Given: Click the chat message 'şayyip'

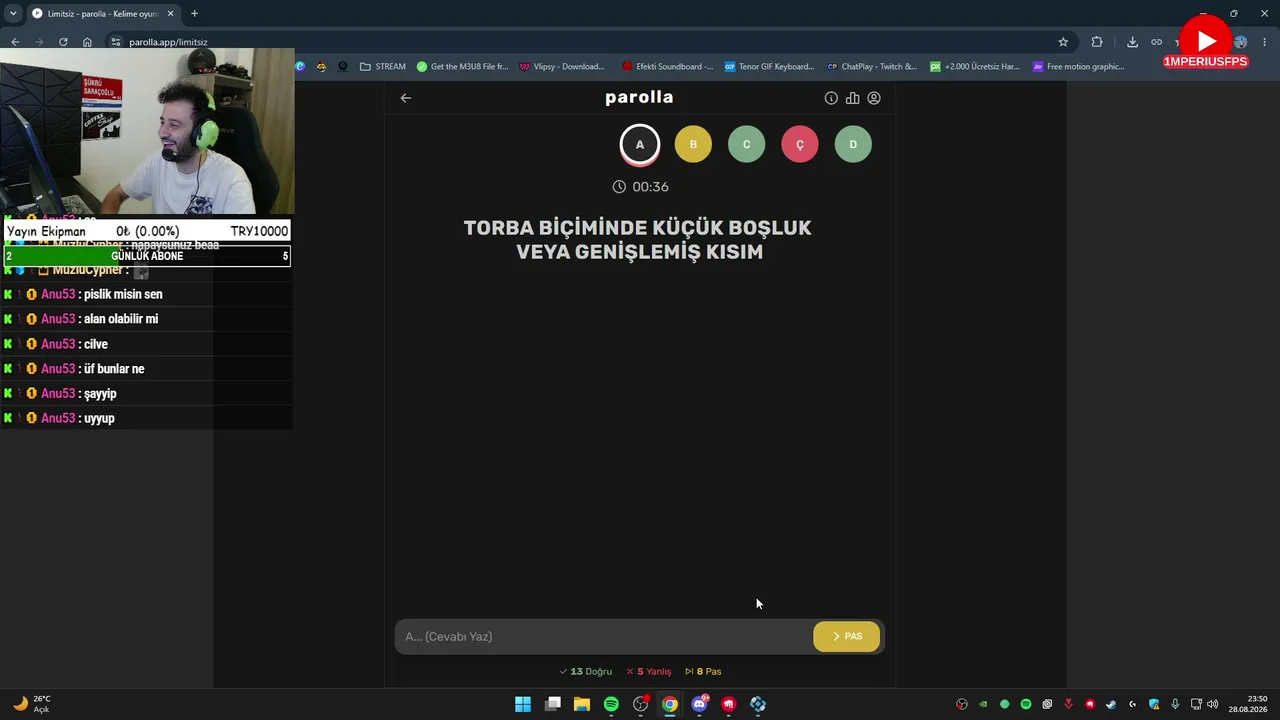Looking at the screenshot, I should [100, 394].
